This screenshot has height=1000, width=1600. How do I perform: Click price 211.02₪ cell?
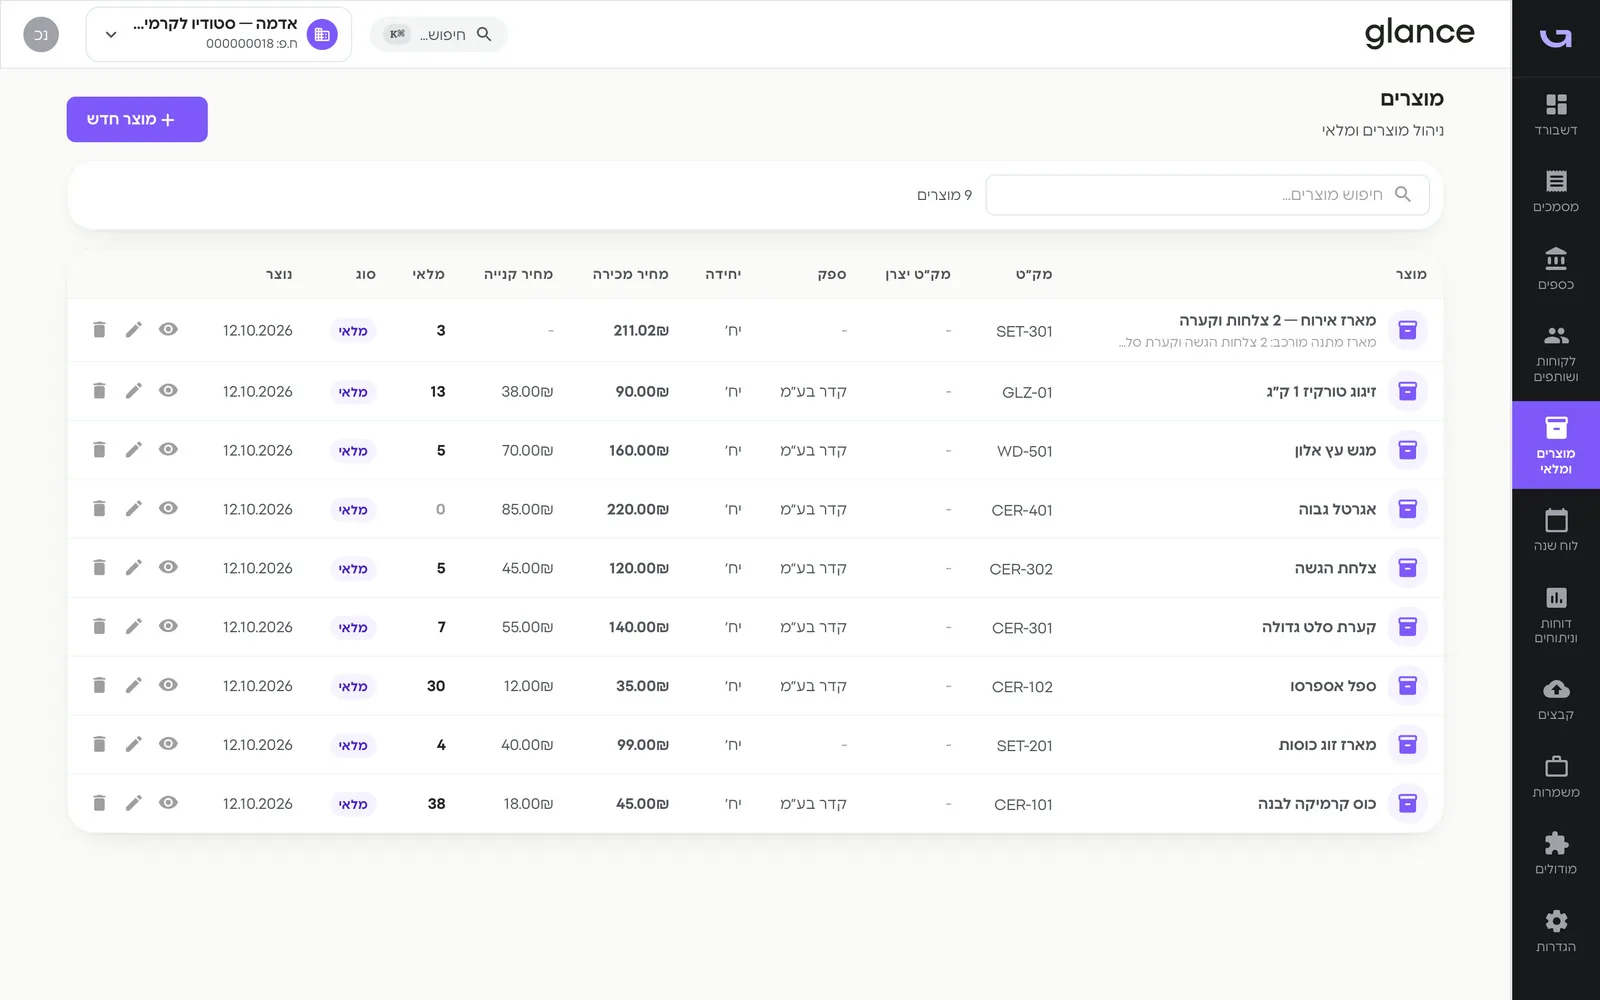point(641,330)
